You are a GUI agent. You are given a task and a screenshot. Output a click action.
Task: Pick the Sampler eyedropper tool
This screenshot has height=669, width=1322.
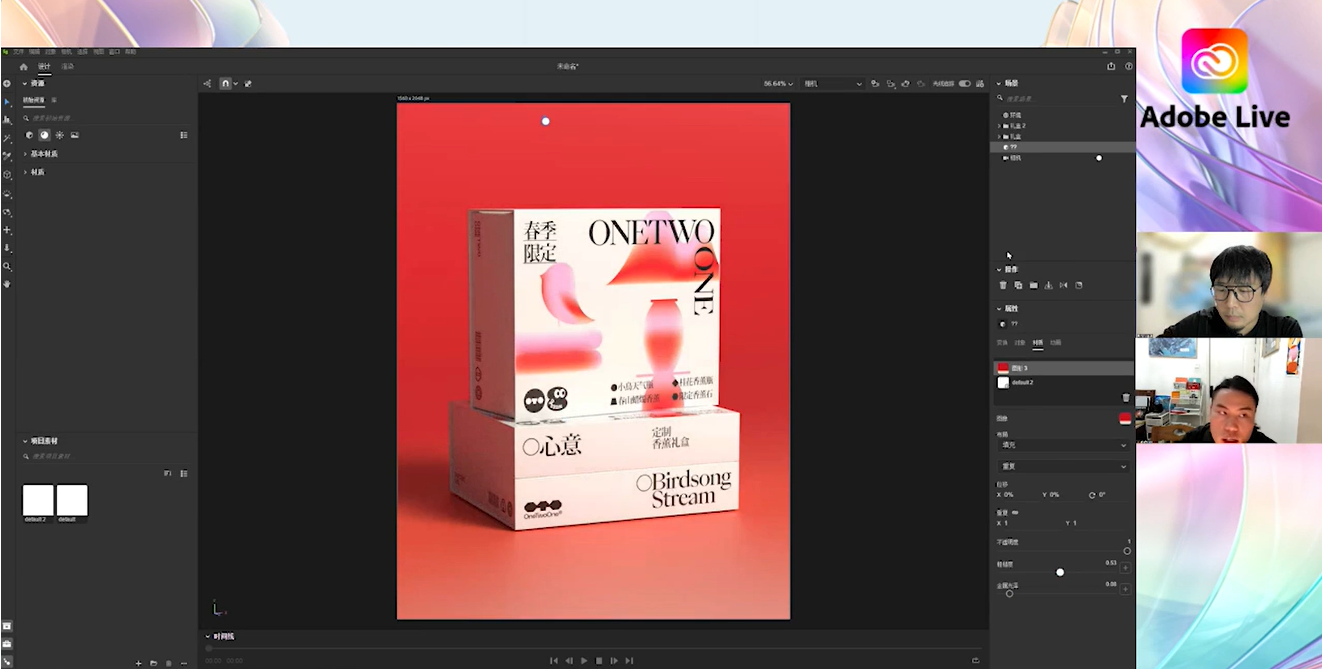coord(7,156)
